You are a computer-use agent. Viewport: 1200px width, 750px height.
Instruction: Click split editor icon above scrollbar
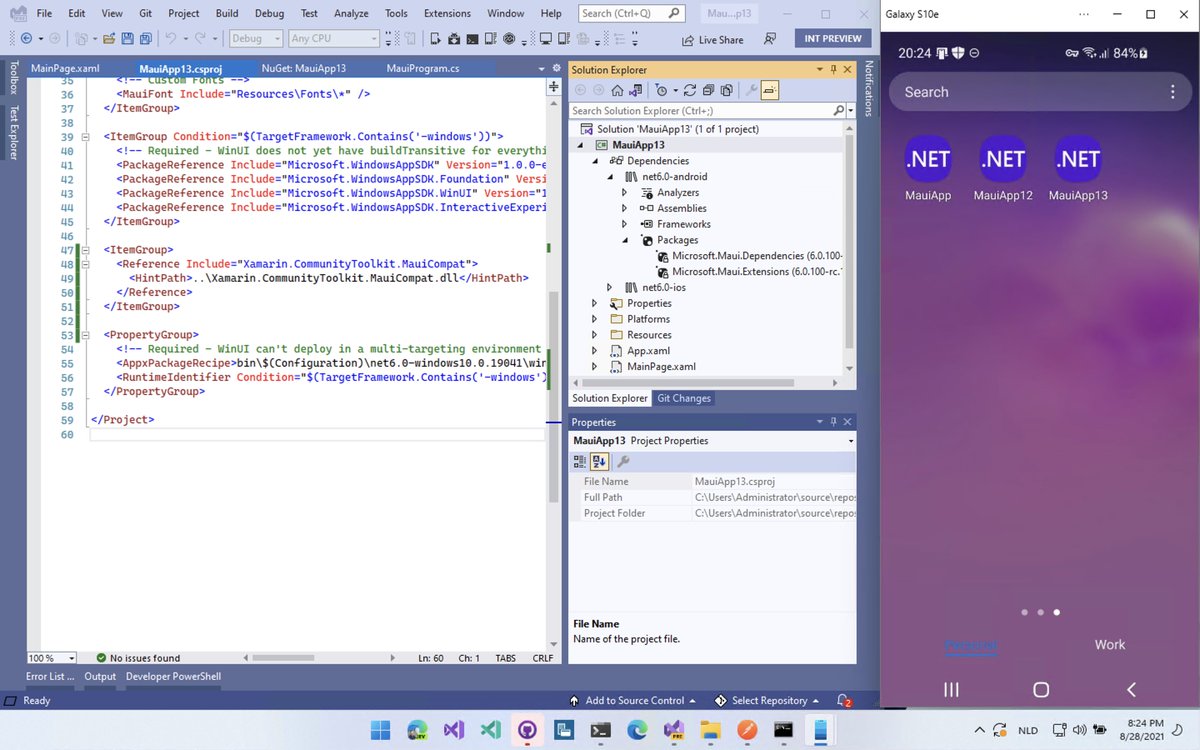point(553,87)
